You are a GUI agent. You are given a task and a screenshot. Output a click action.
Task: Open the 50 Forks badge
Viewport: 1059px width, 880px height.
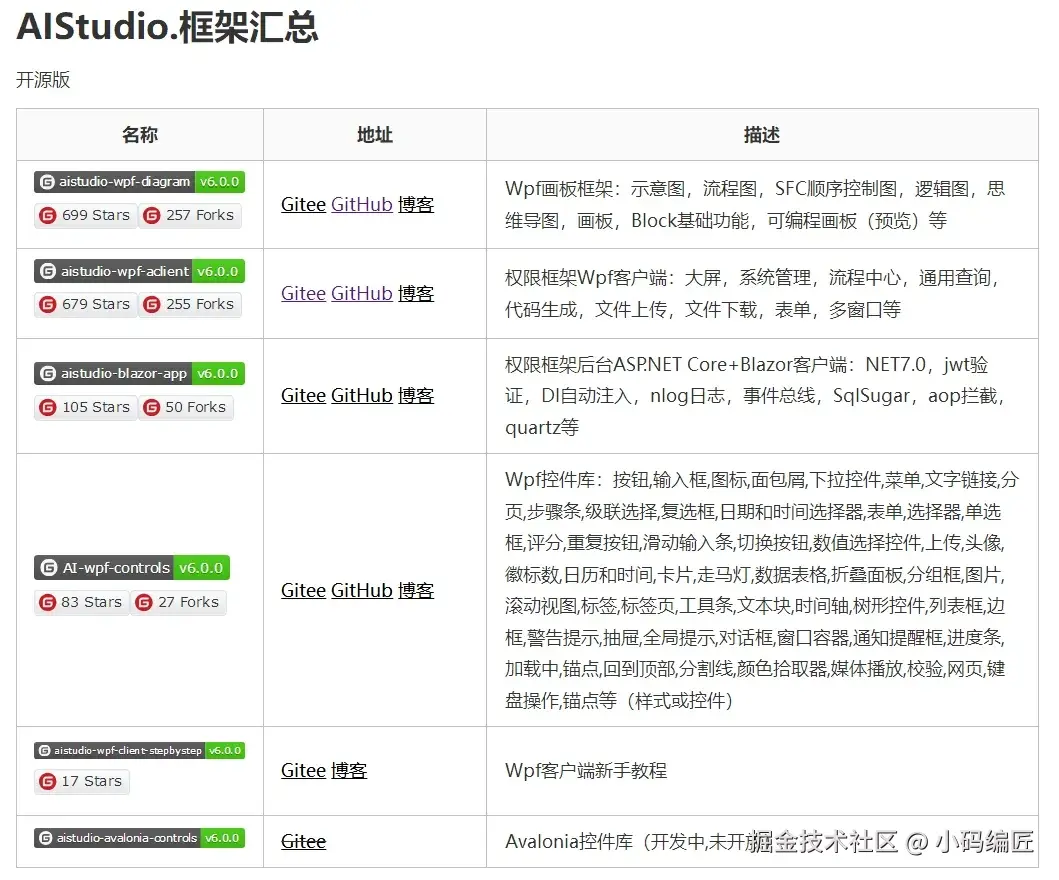[186, 407]
